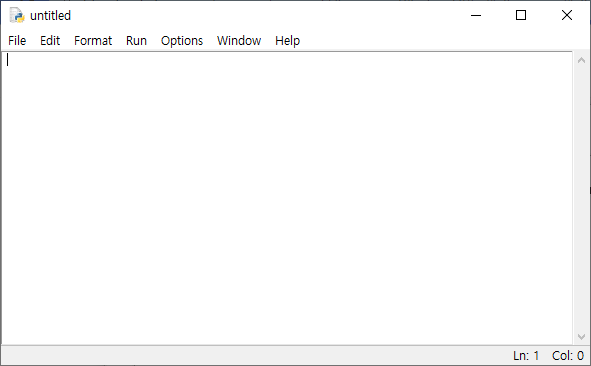Minimize the untitled IDLE window

coord(476,15)
